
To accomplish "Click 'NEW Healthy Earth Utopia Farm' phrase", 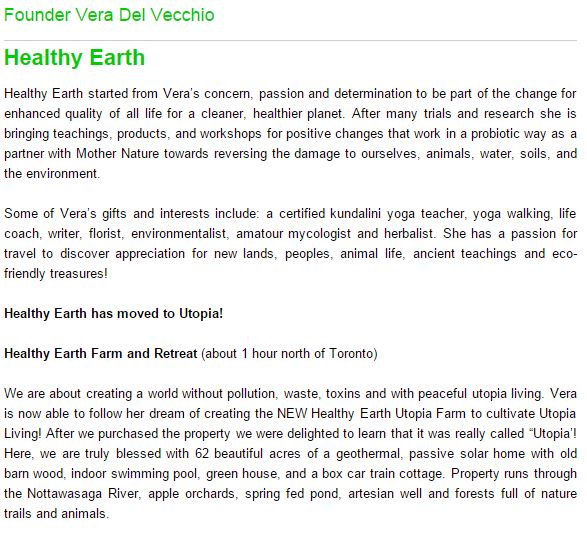I will [371, 413].
